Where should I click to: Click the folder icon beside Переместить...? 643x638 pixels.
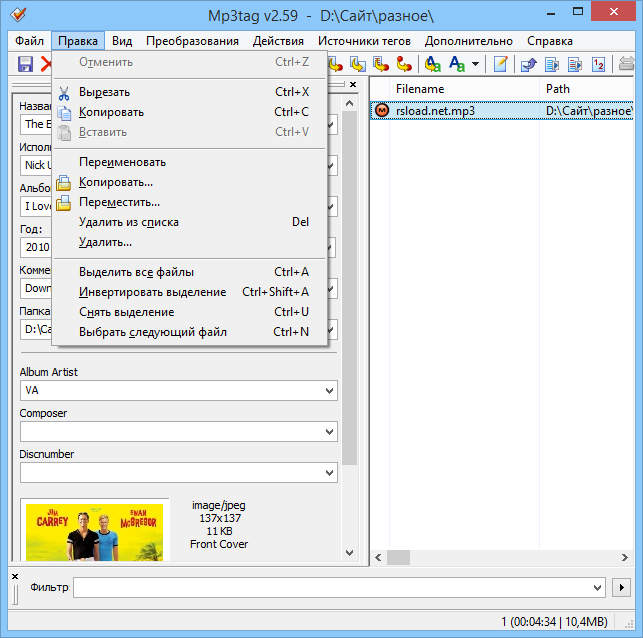(x=64, y=203)
